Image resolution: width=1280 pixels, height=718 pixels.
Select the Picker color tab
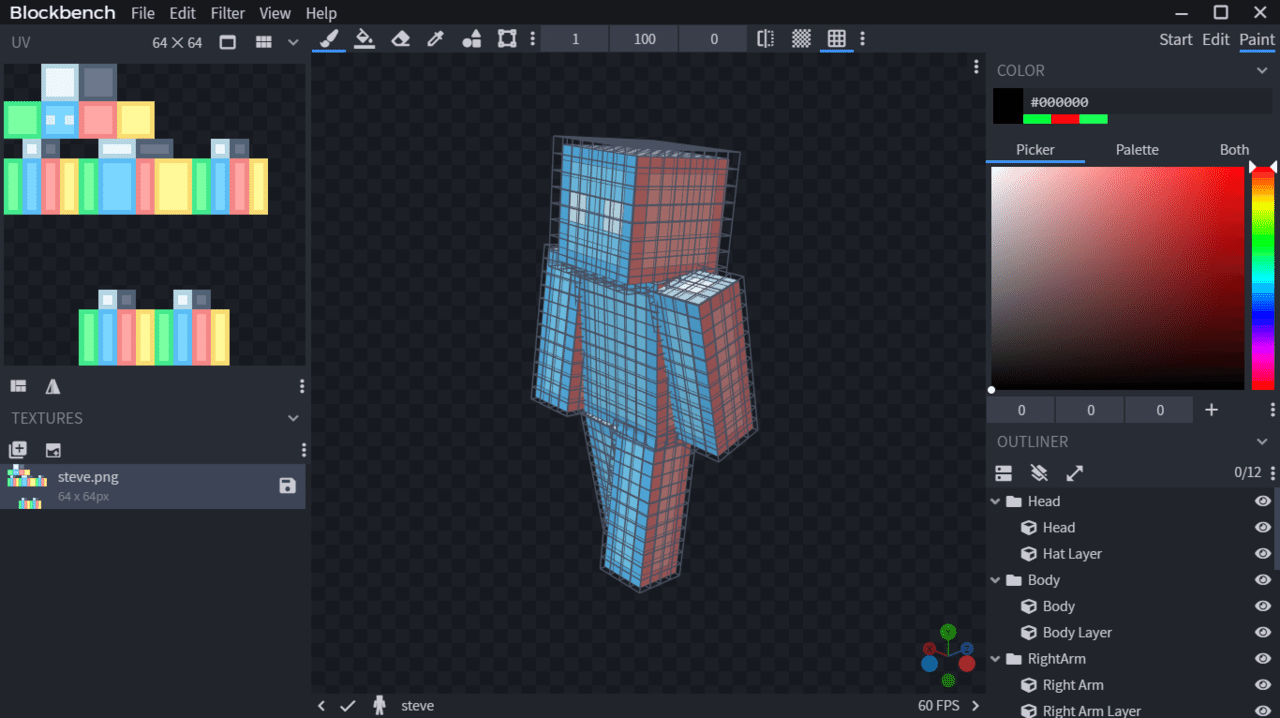[1036, 150]
